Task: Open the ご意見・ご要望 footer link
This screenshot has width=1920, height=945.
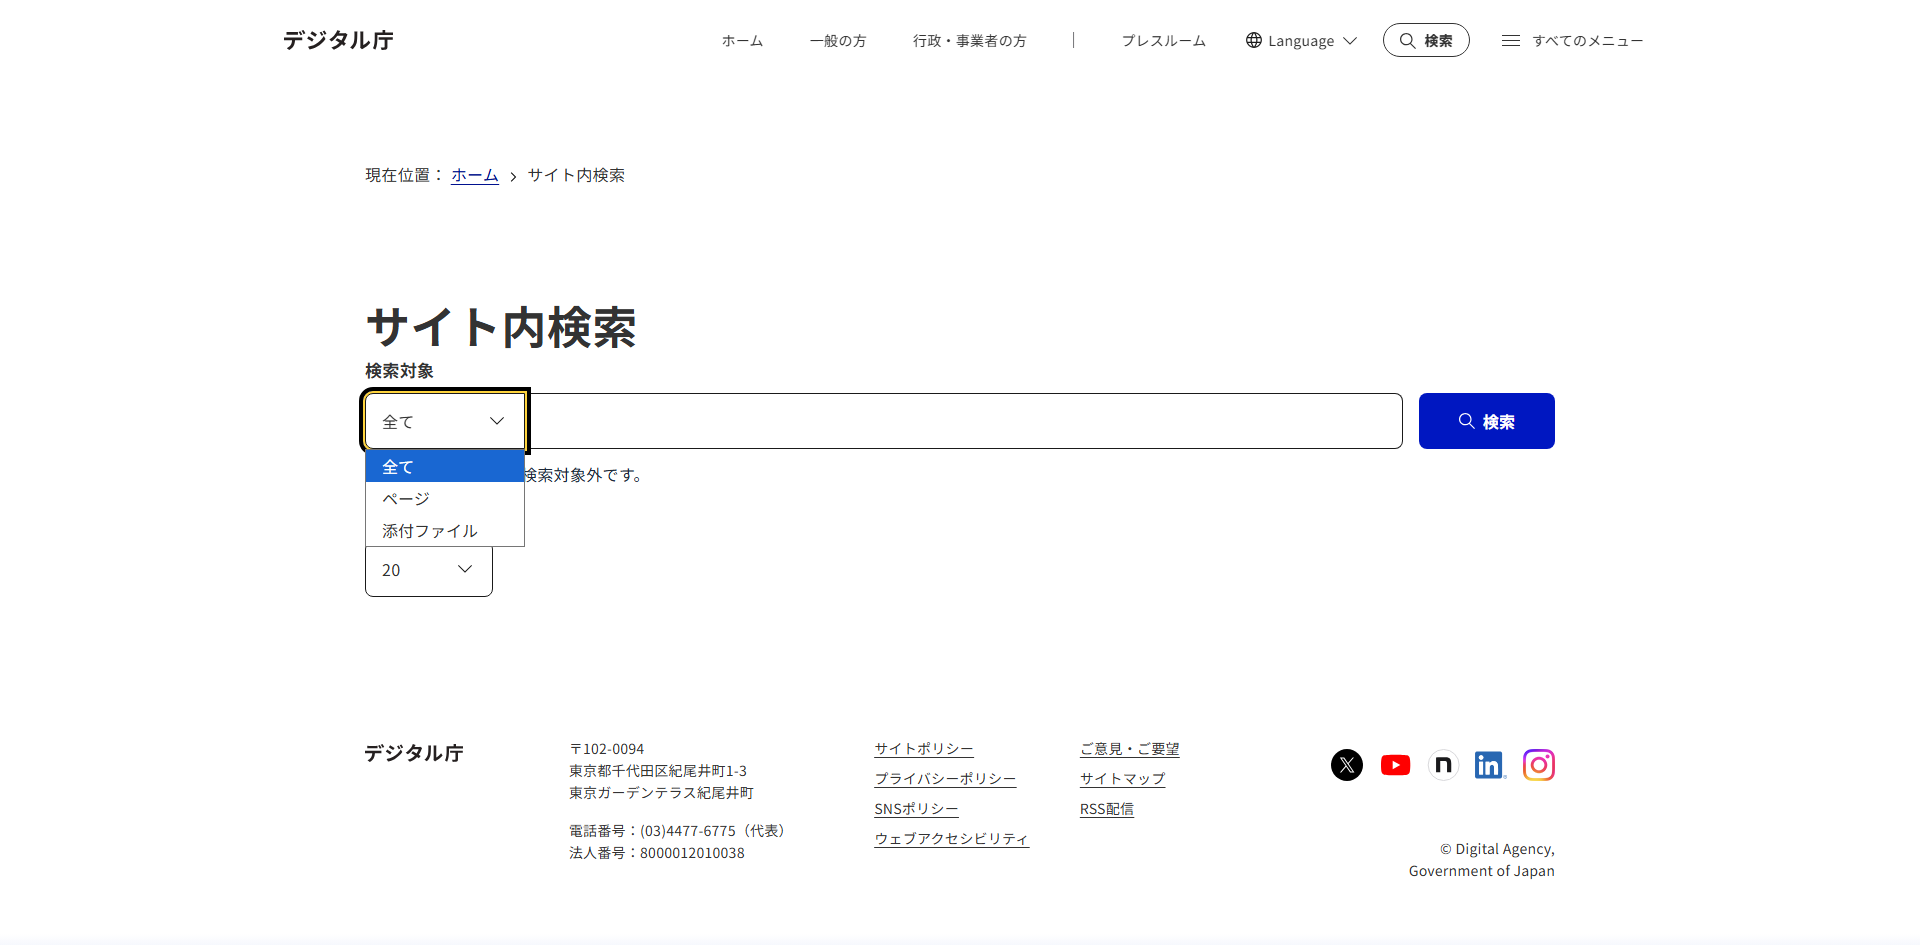Action: (1130, 749)
